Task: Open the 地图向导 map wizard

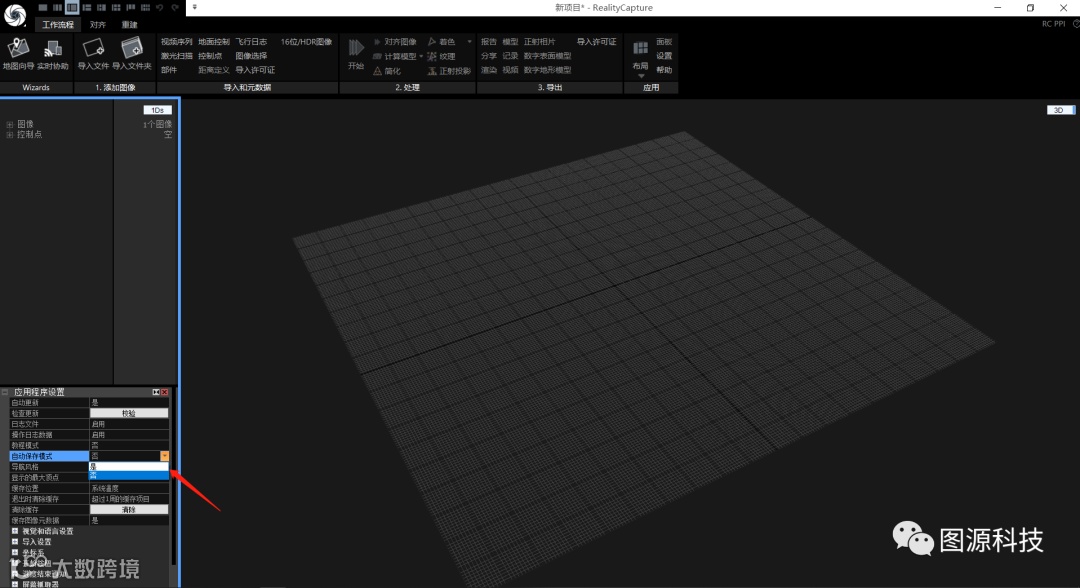Action: click(18, 54)
